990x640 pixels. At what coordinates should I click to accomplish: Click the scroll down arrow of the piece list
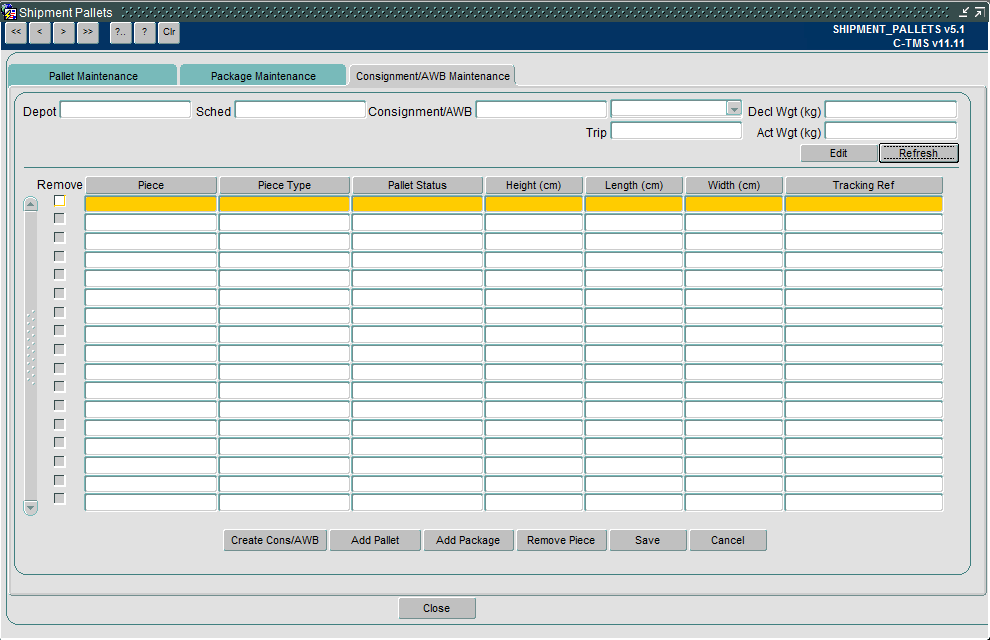tap(30, 507)
